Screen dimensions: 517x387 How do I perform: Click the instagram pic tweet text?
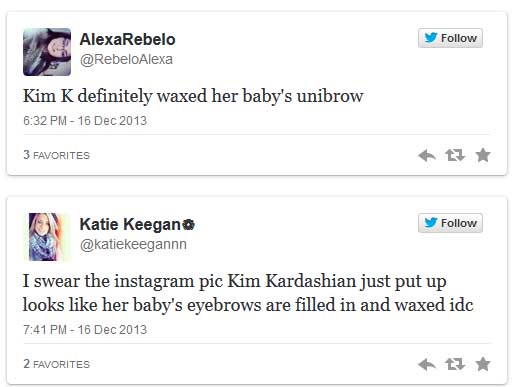pyautogui.click(x=248, y=293)
